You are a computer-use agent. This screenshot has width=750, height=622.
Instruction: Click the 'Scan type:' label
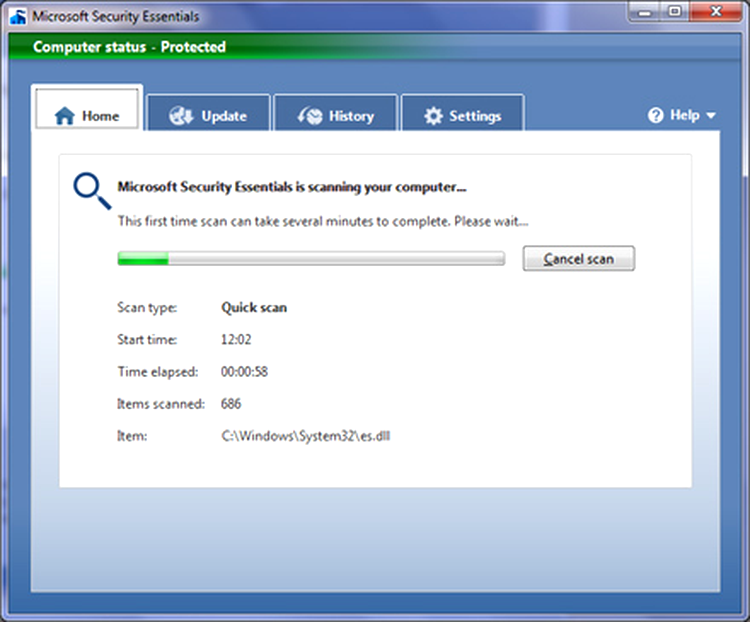point(147,308)
